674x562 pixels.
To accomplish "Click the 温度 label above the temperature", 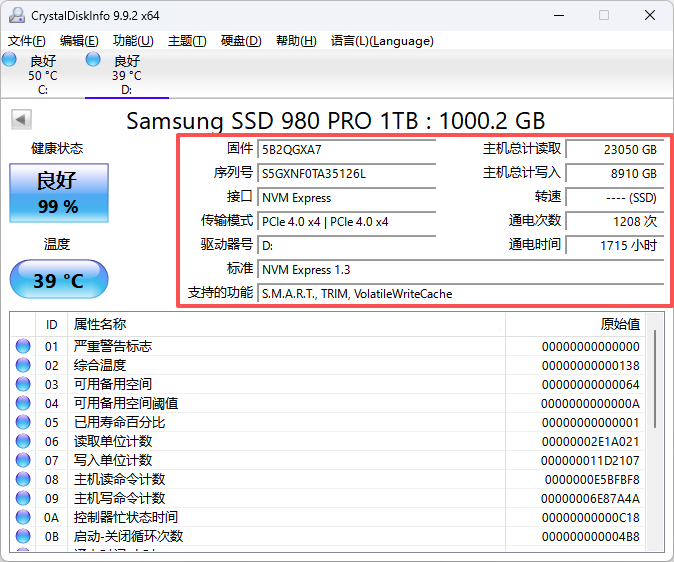I will [57, 244].
